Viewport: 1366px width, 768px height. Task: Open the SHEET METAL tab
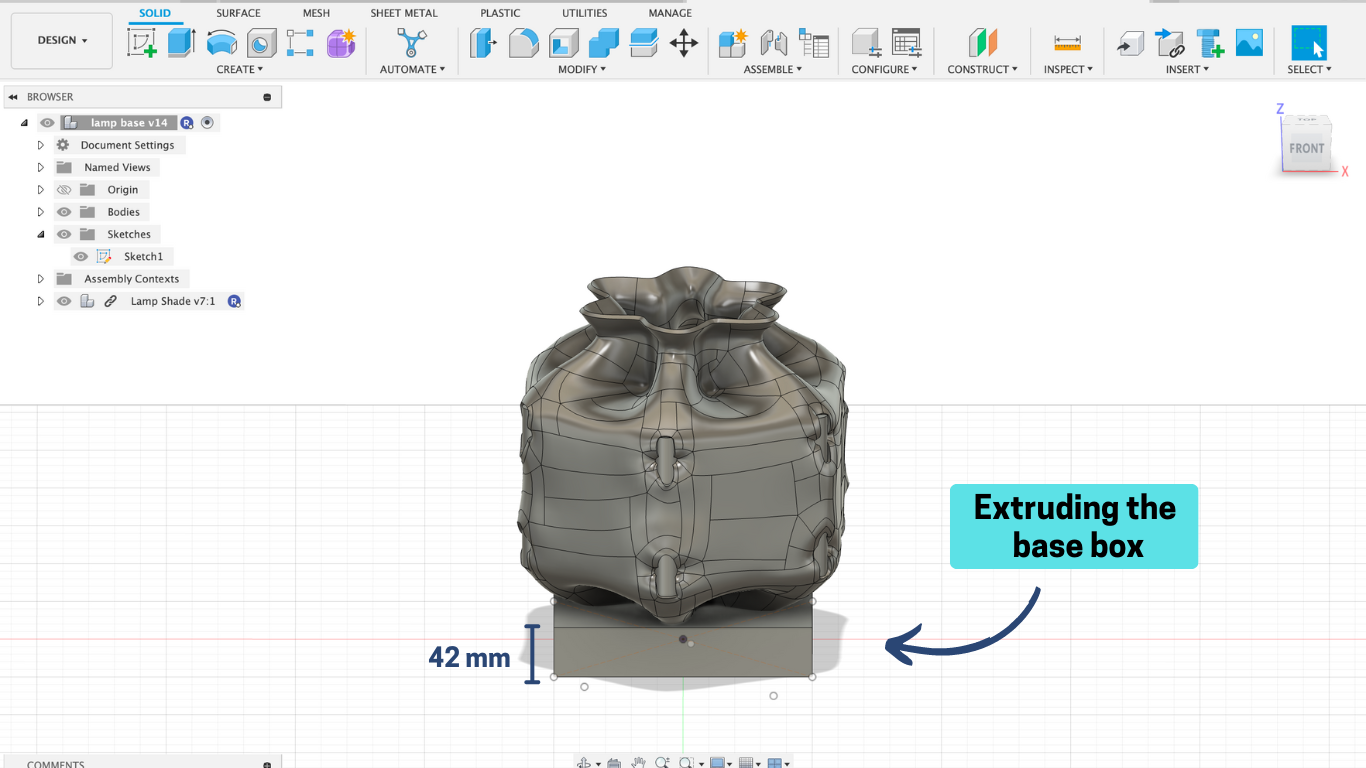click(403, 13)
